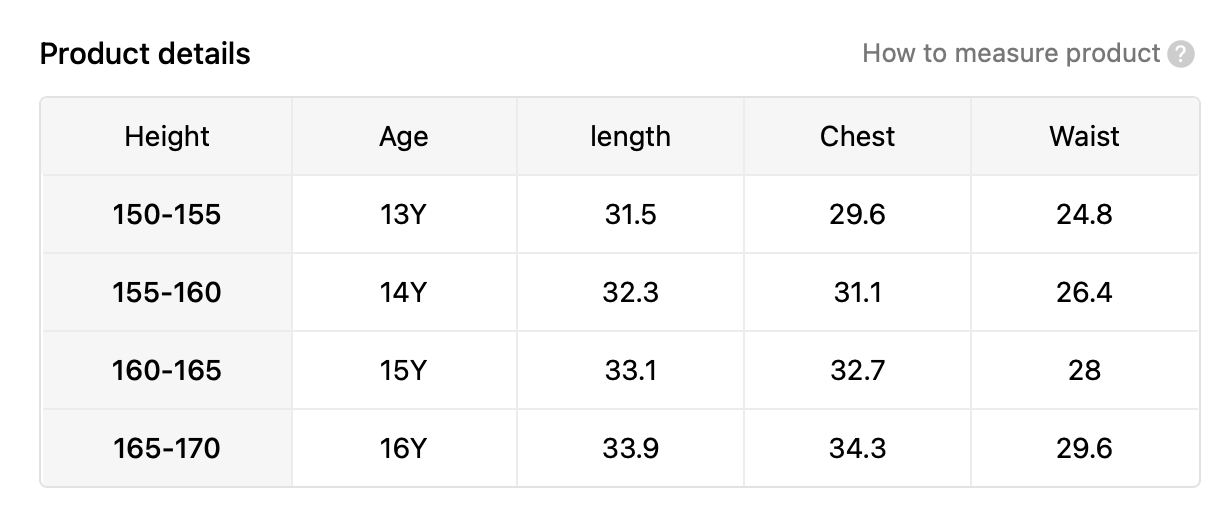1224x512 pixels.
Task: Select the 155-160 height row
Action: 167,292
